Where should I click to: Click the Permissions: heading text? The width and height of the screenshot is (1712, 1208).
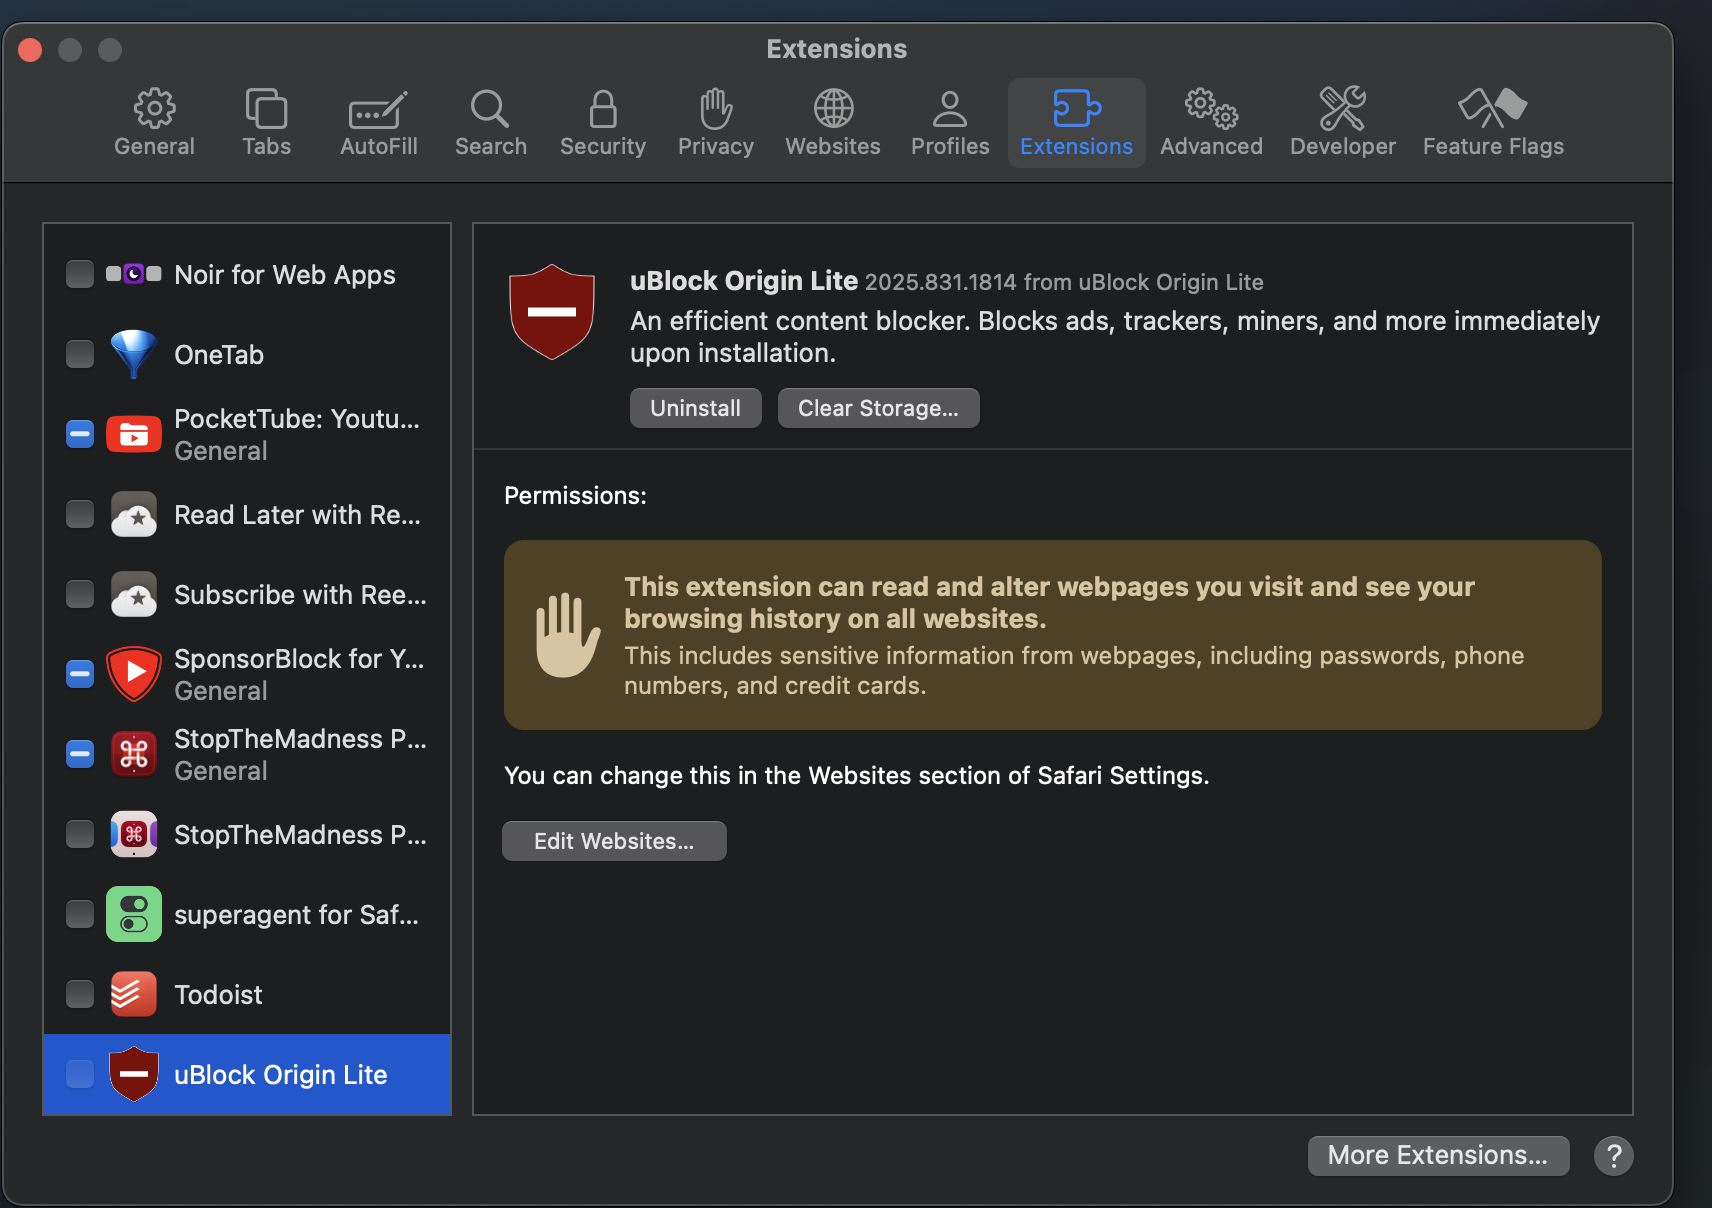click(x=575, y=496)
